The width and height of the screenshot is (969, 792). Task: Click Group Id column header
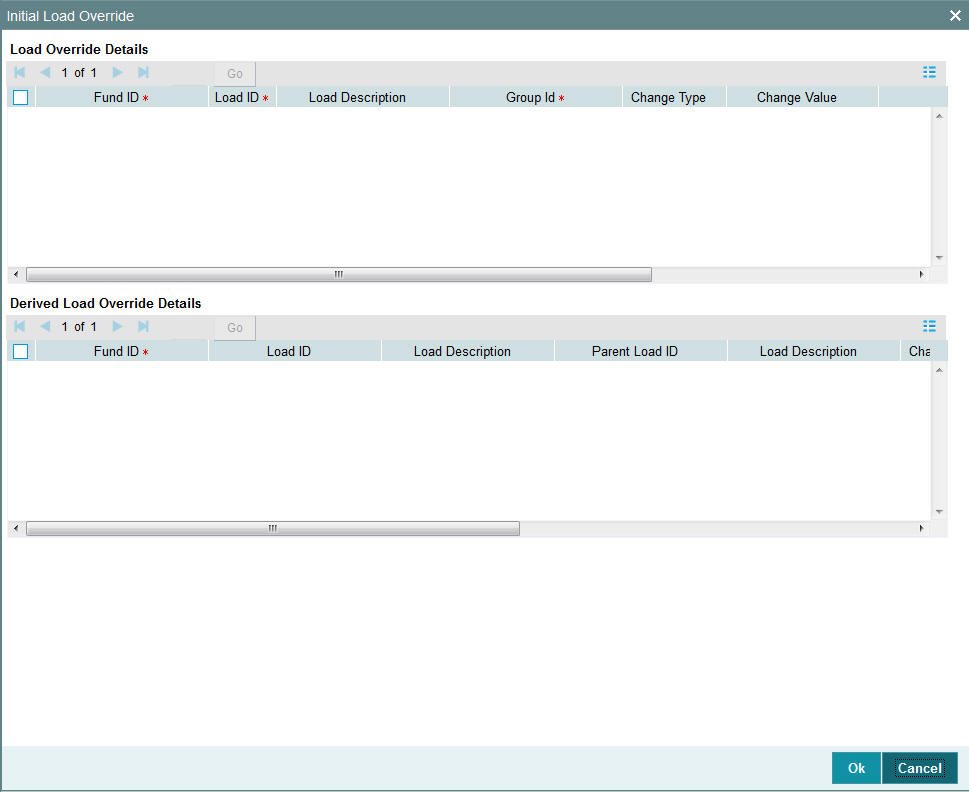[535, 98]
